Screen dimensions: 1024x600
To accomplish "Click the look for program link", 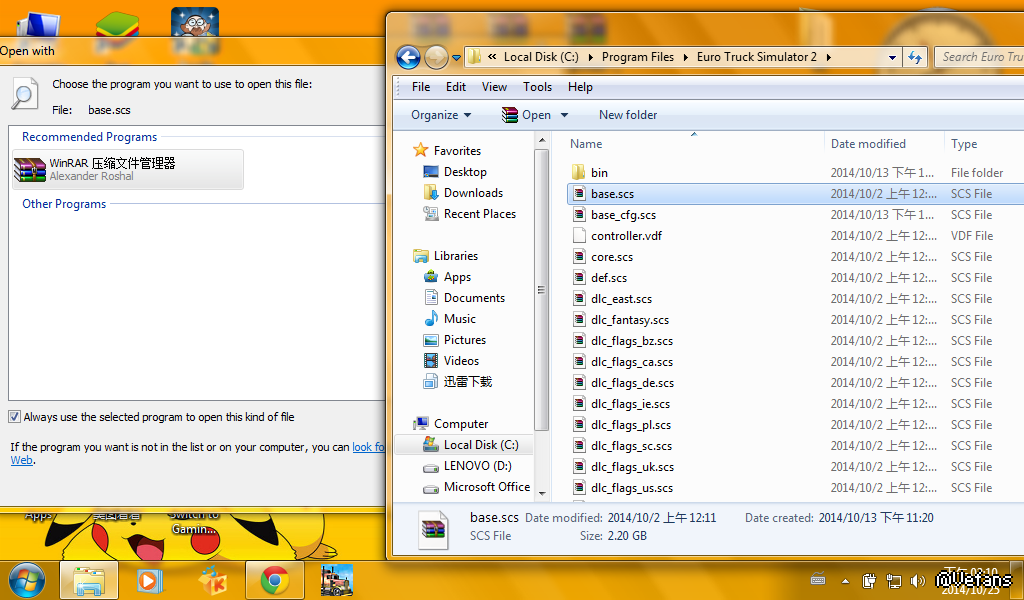I will 368,447.
